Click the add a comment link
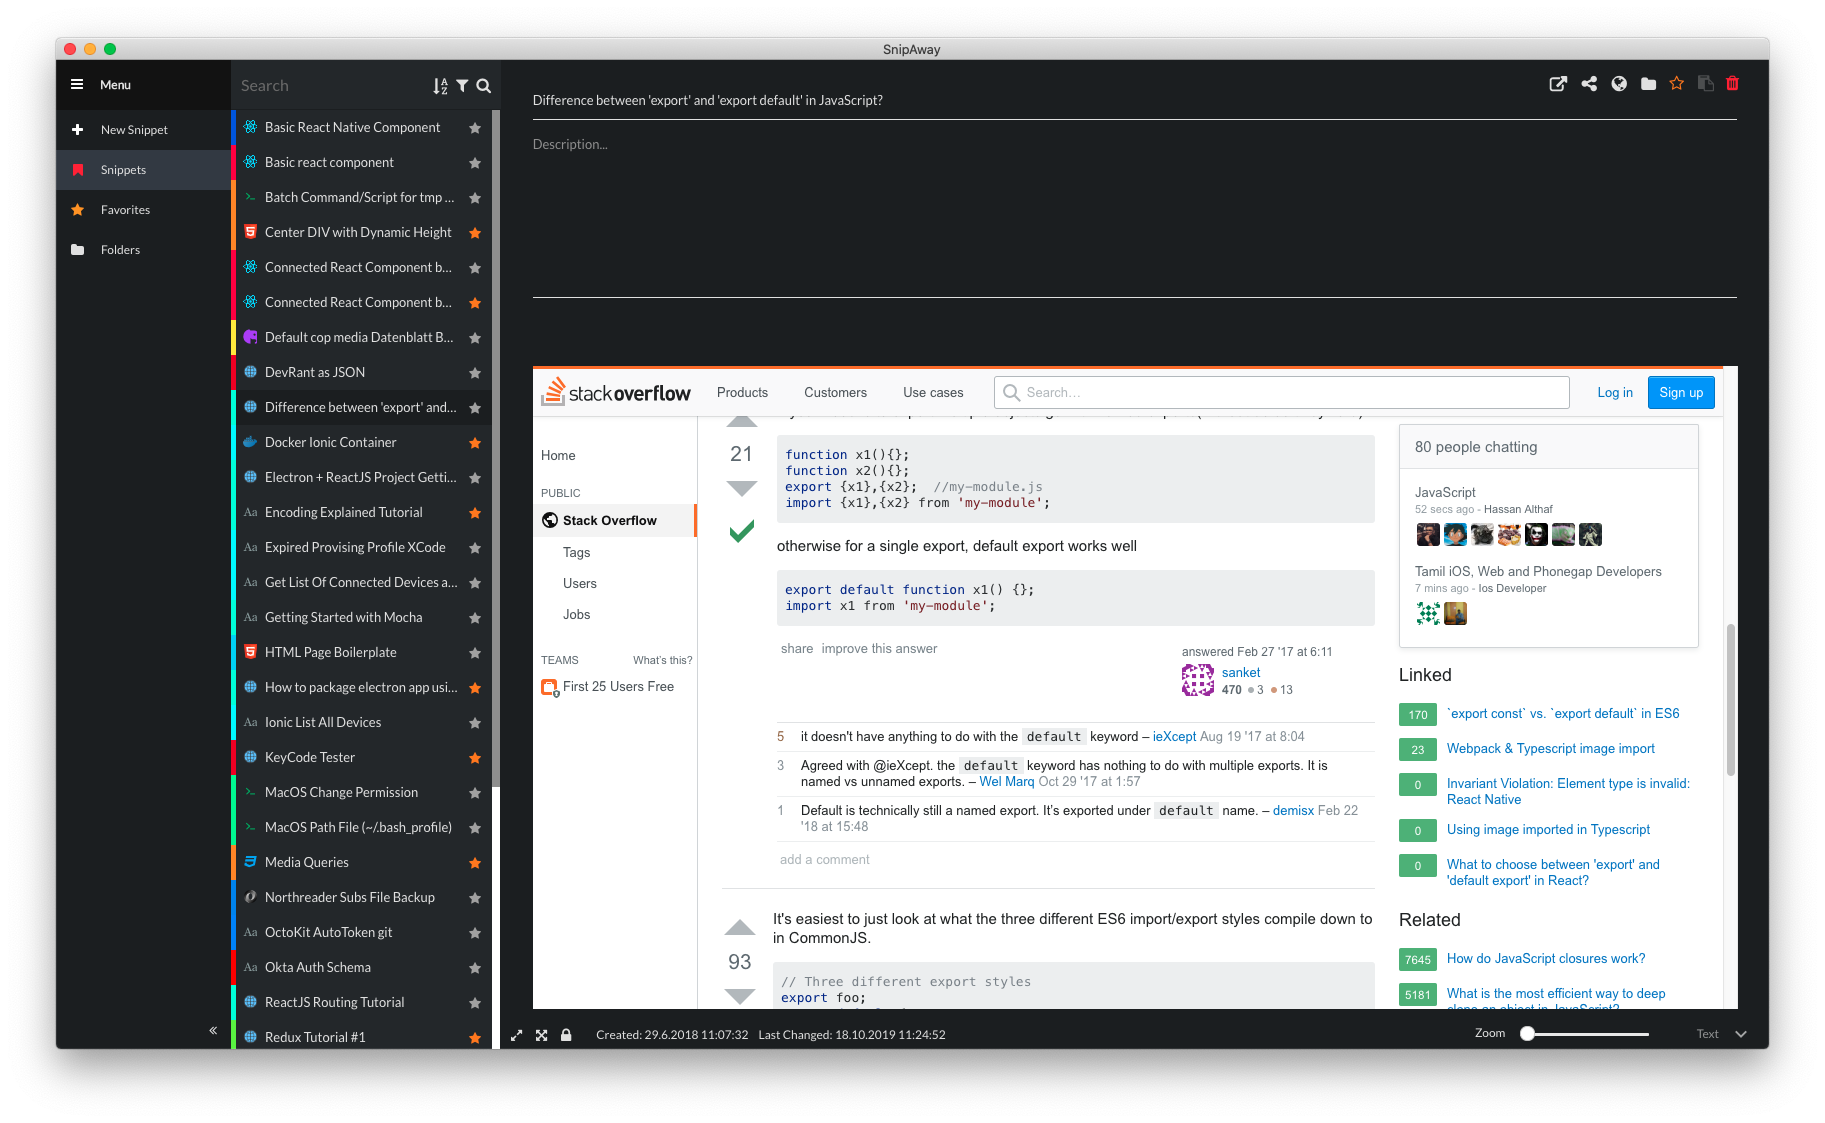 point(824,859)
